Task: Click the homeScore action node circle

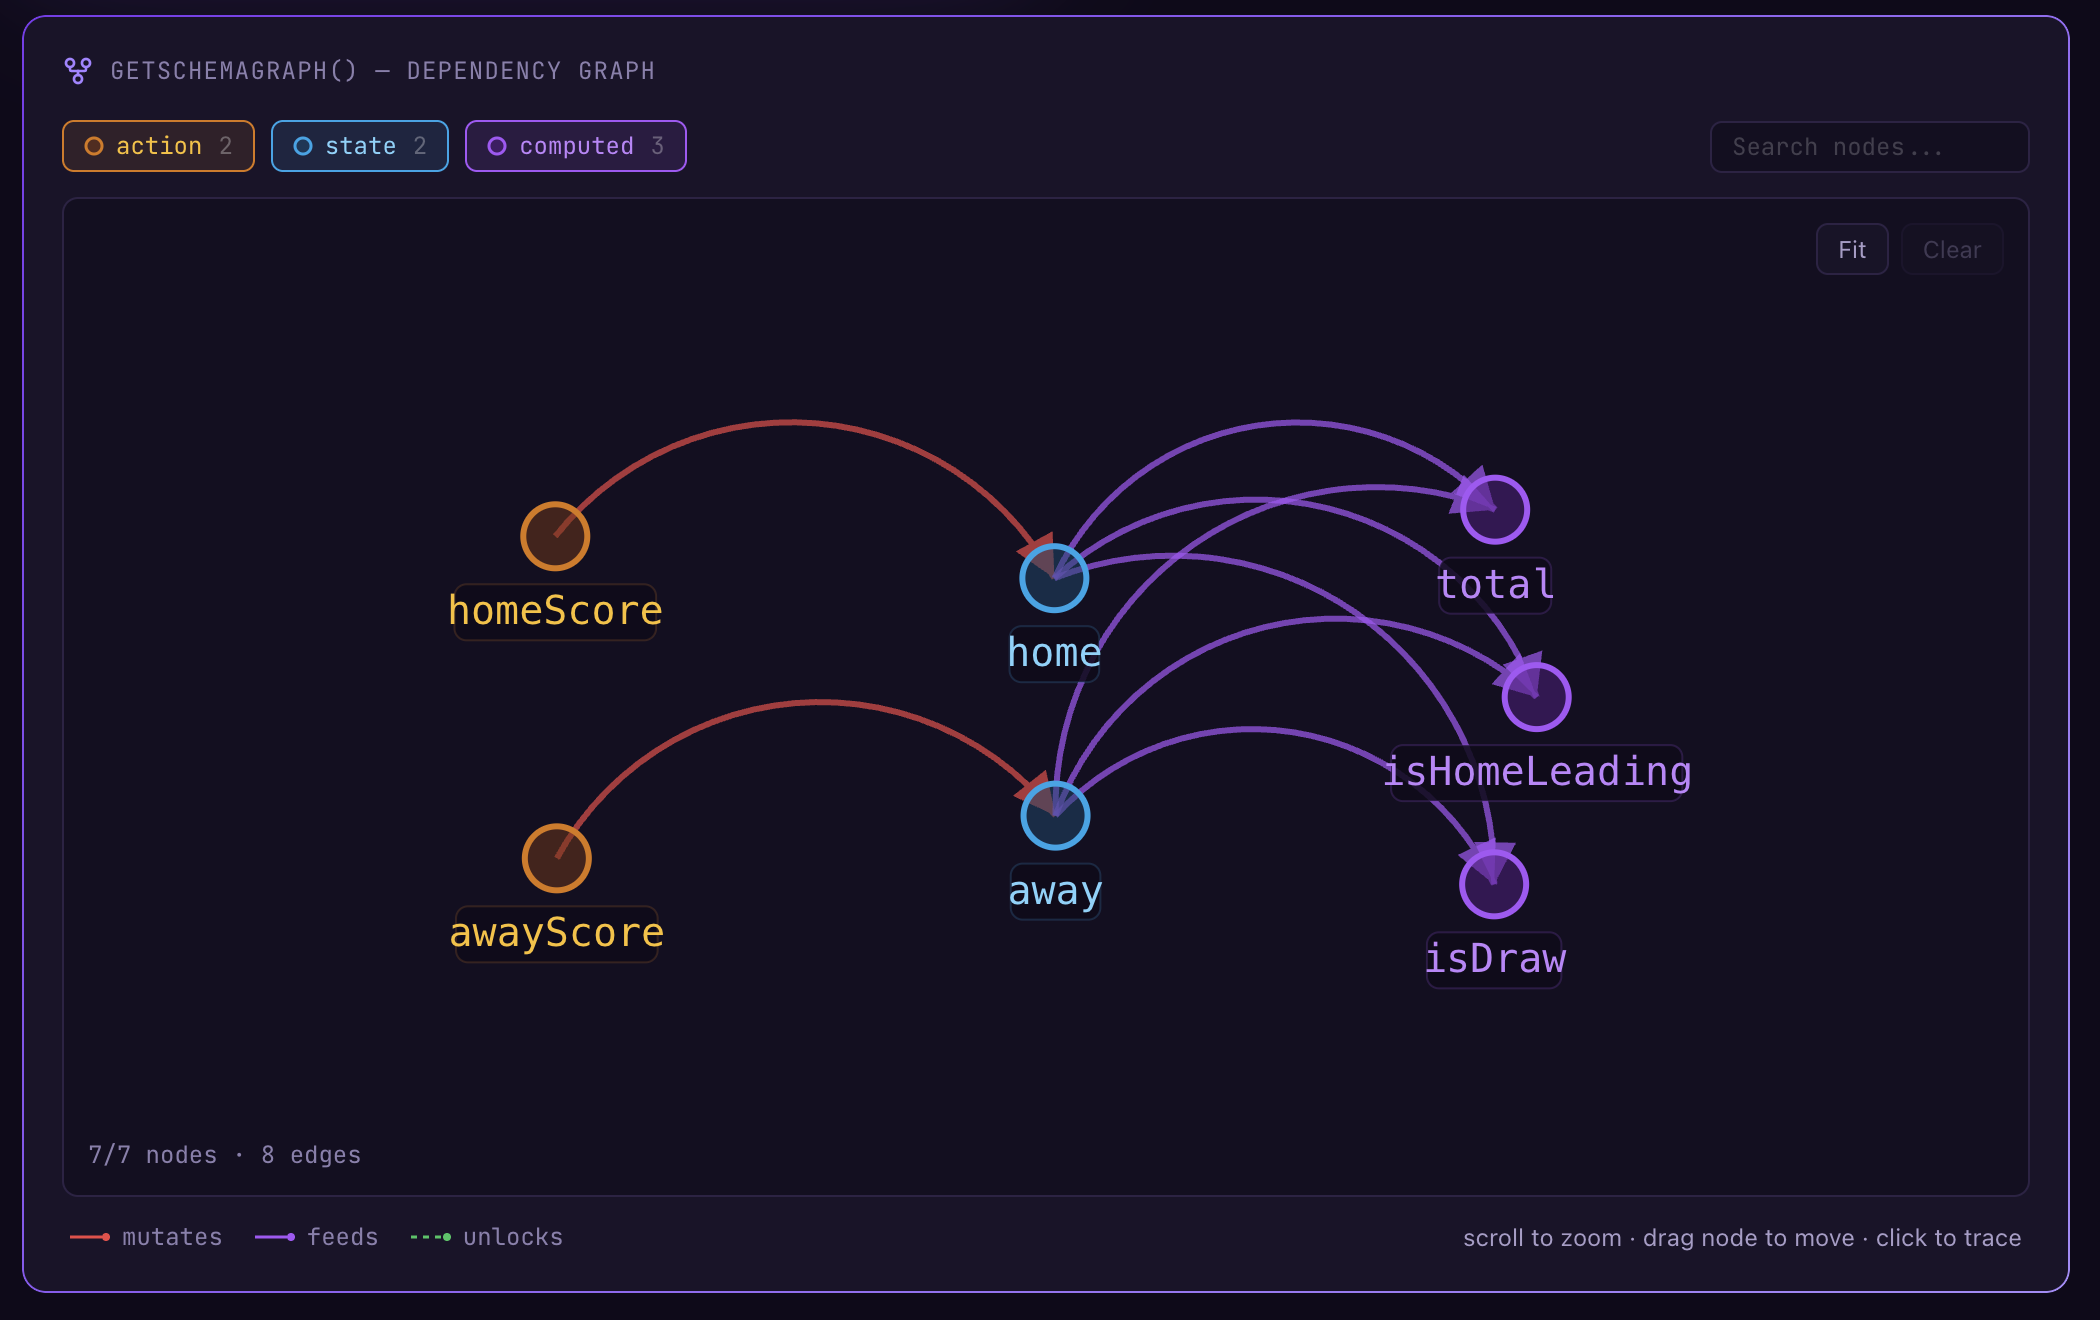Action: (x=556, y=535)
